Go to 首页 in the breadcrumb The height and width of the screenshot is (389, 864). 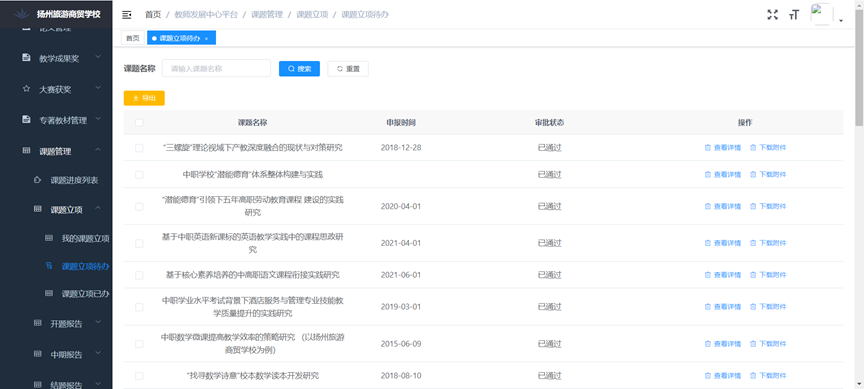pos(153,15)
